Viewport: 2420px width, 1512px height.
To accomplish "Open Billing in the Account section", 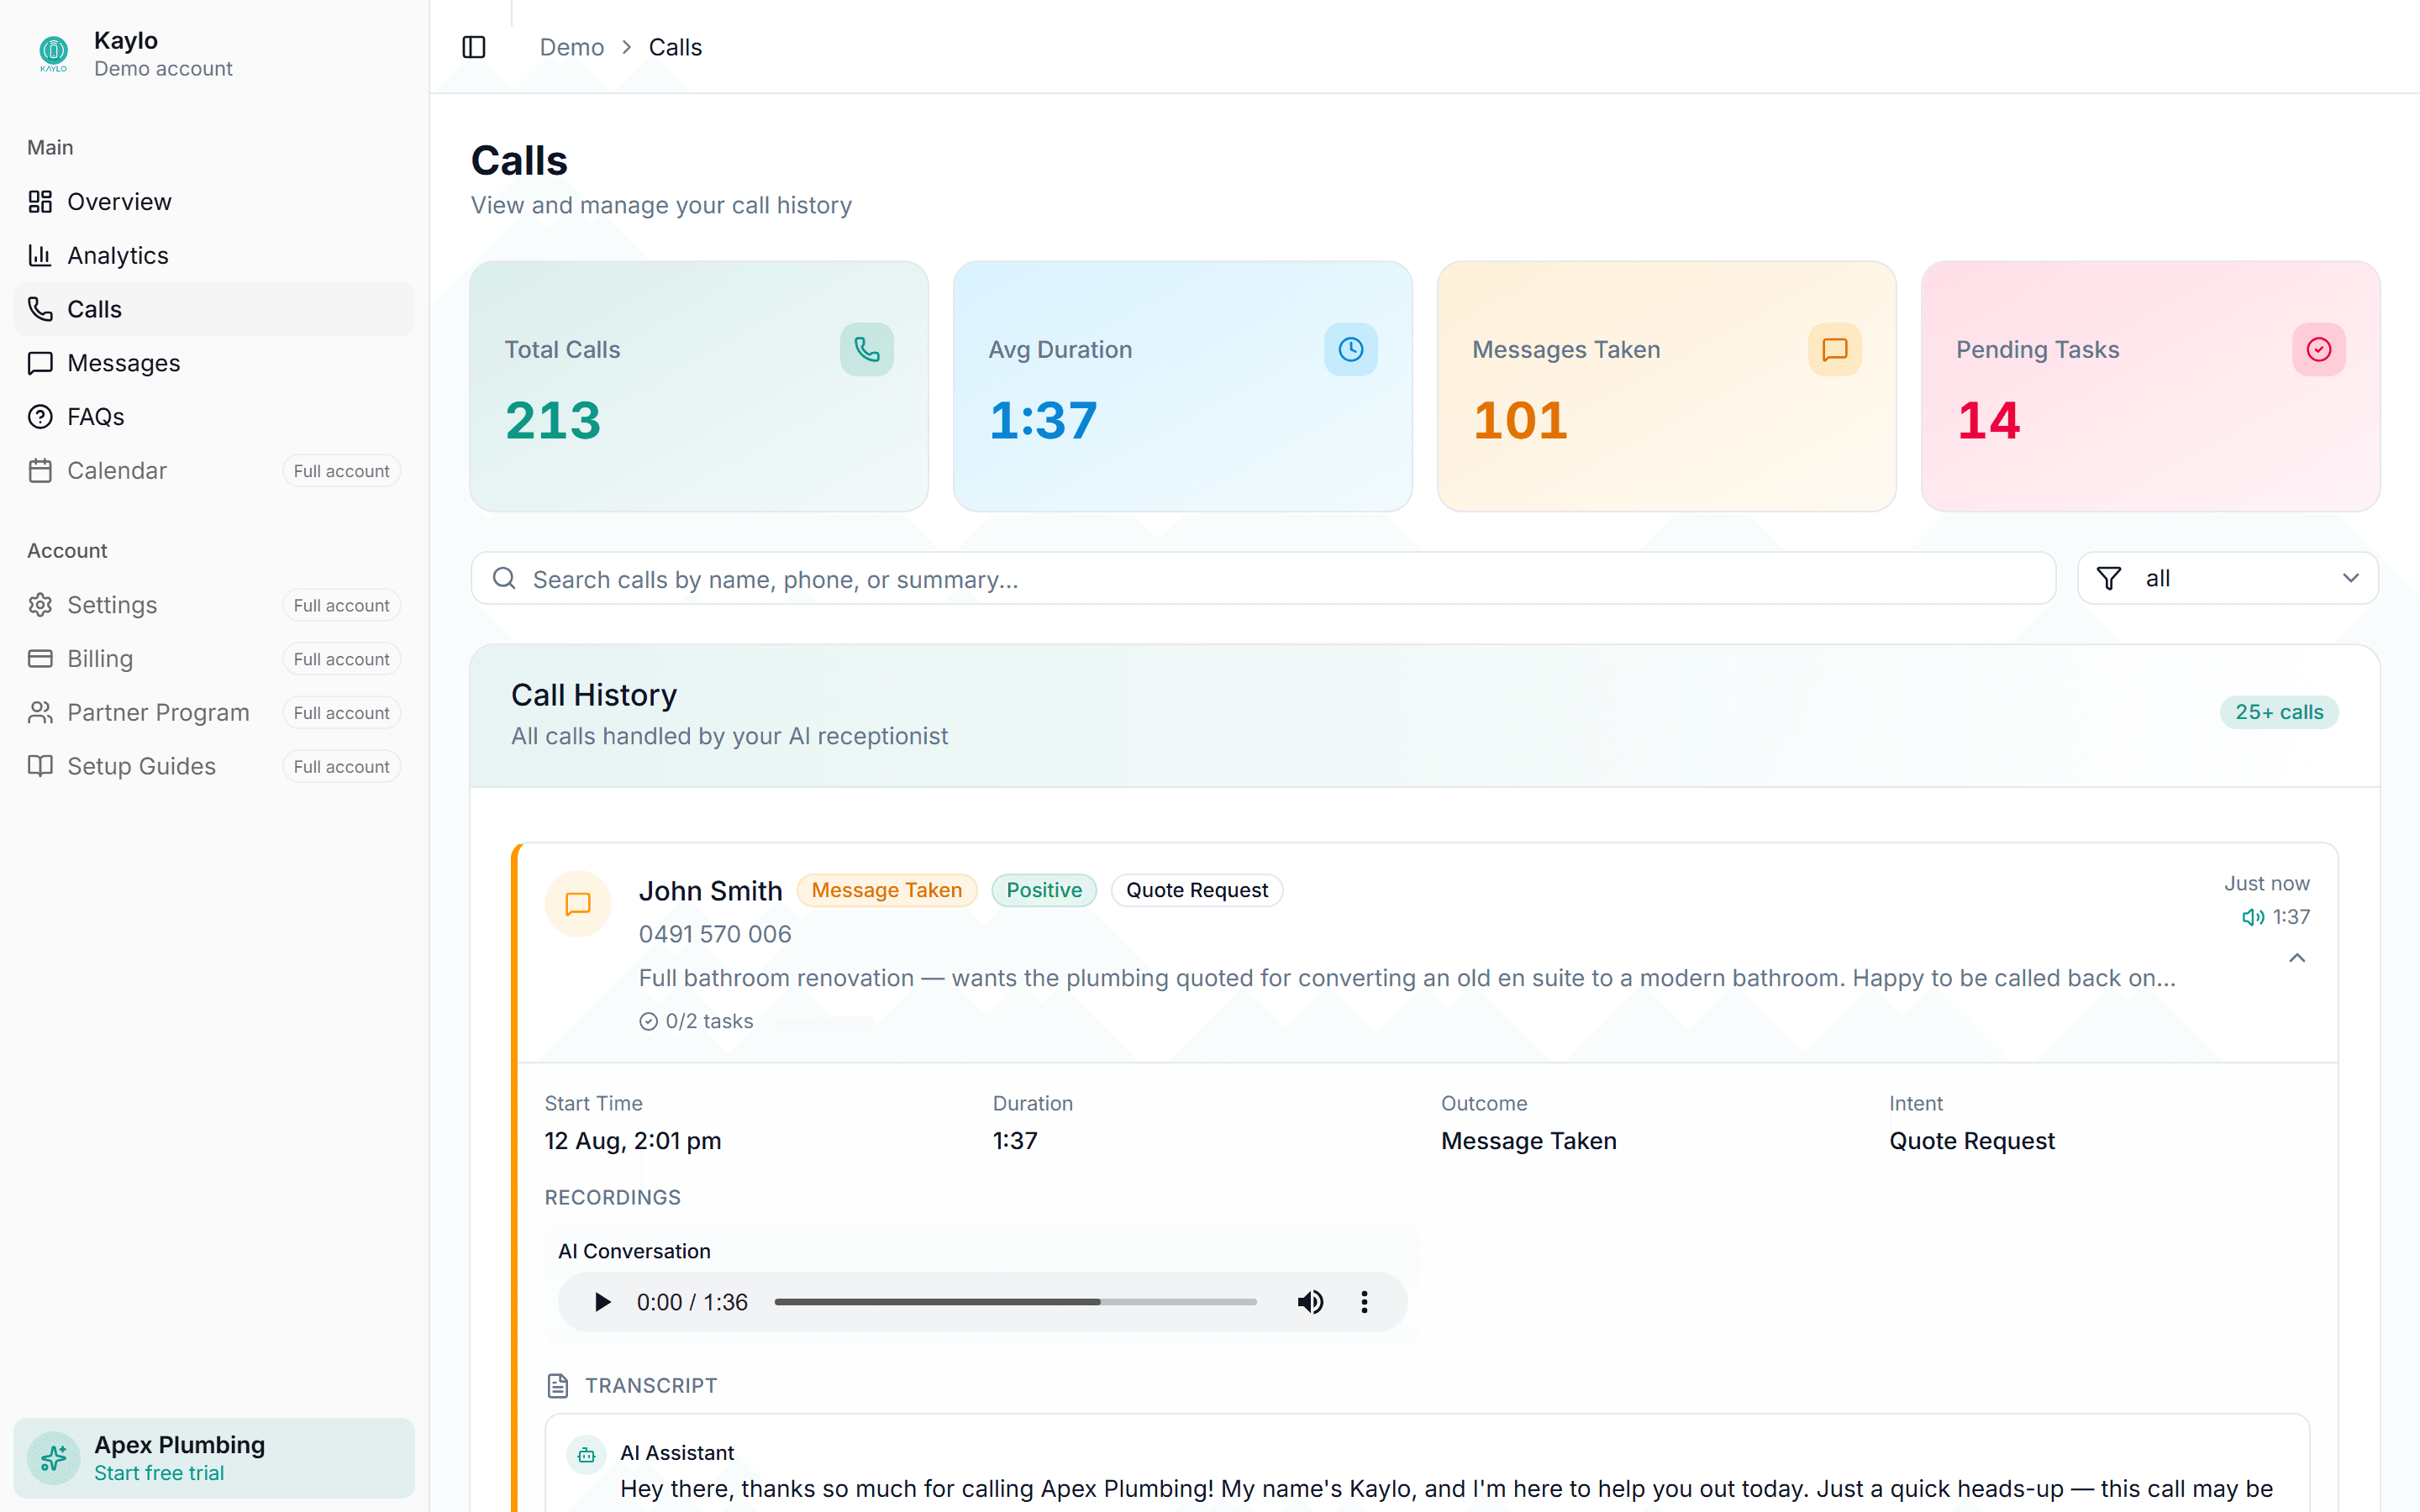I will [214, 659].
